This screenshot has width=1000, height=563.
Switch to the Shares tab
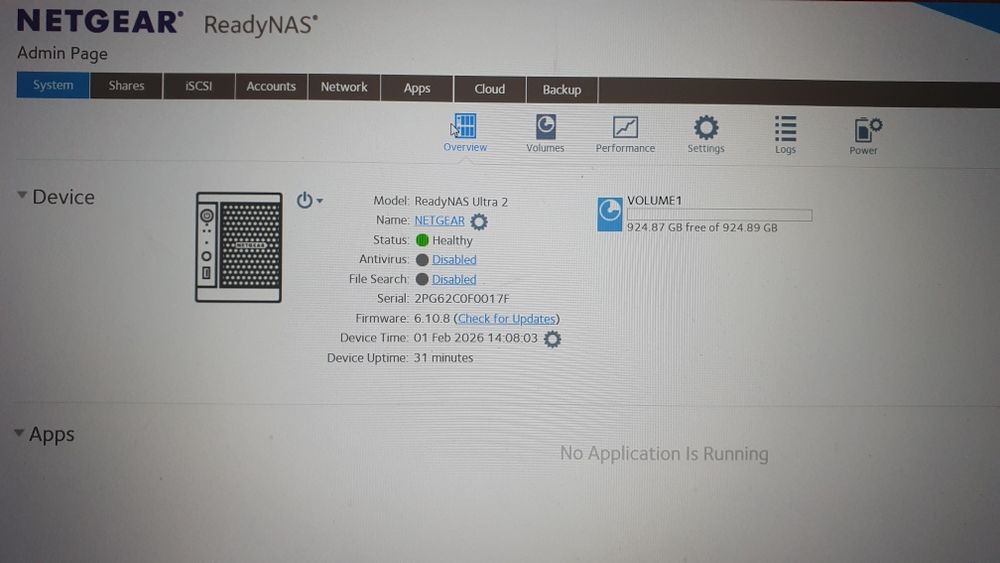pyautogui.click(x=126, y=85)
